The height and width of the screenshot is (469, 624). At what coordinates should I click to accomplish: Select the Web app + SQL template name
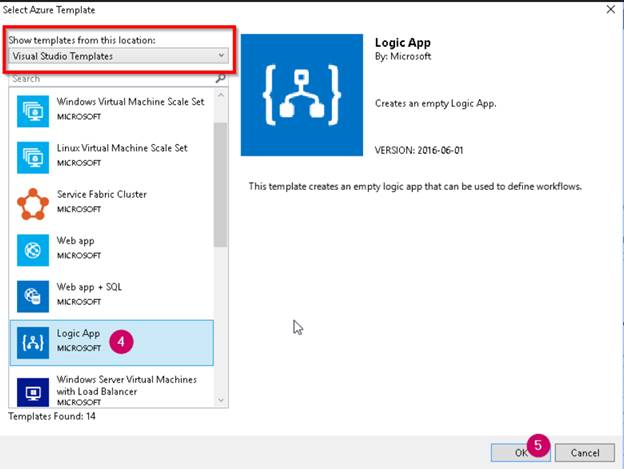click(x=89, y=287)
